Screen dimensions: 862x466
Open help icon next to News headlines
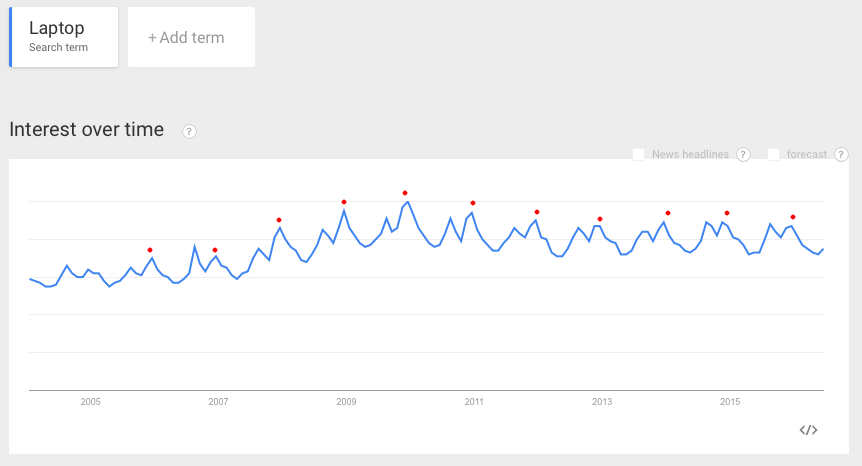[x=743, y=155]
